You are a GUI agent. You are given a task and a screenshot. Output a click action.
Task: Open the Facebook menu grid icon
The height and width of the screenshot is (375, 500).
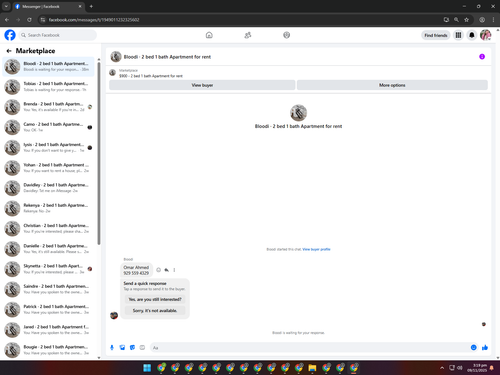458,35
